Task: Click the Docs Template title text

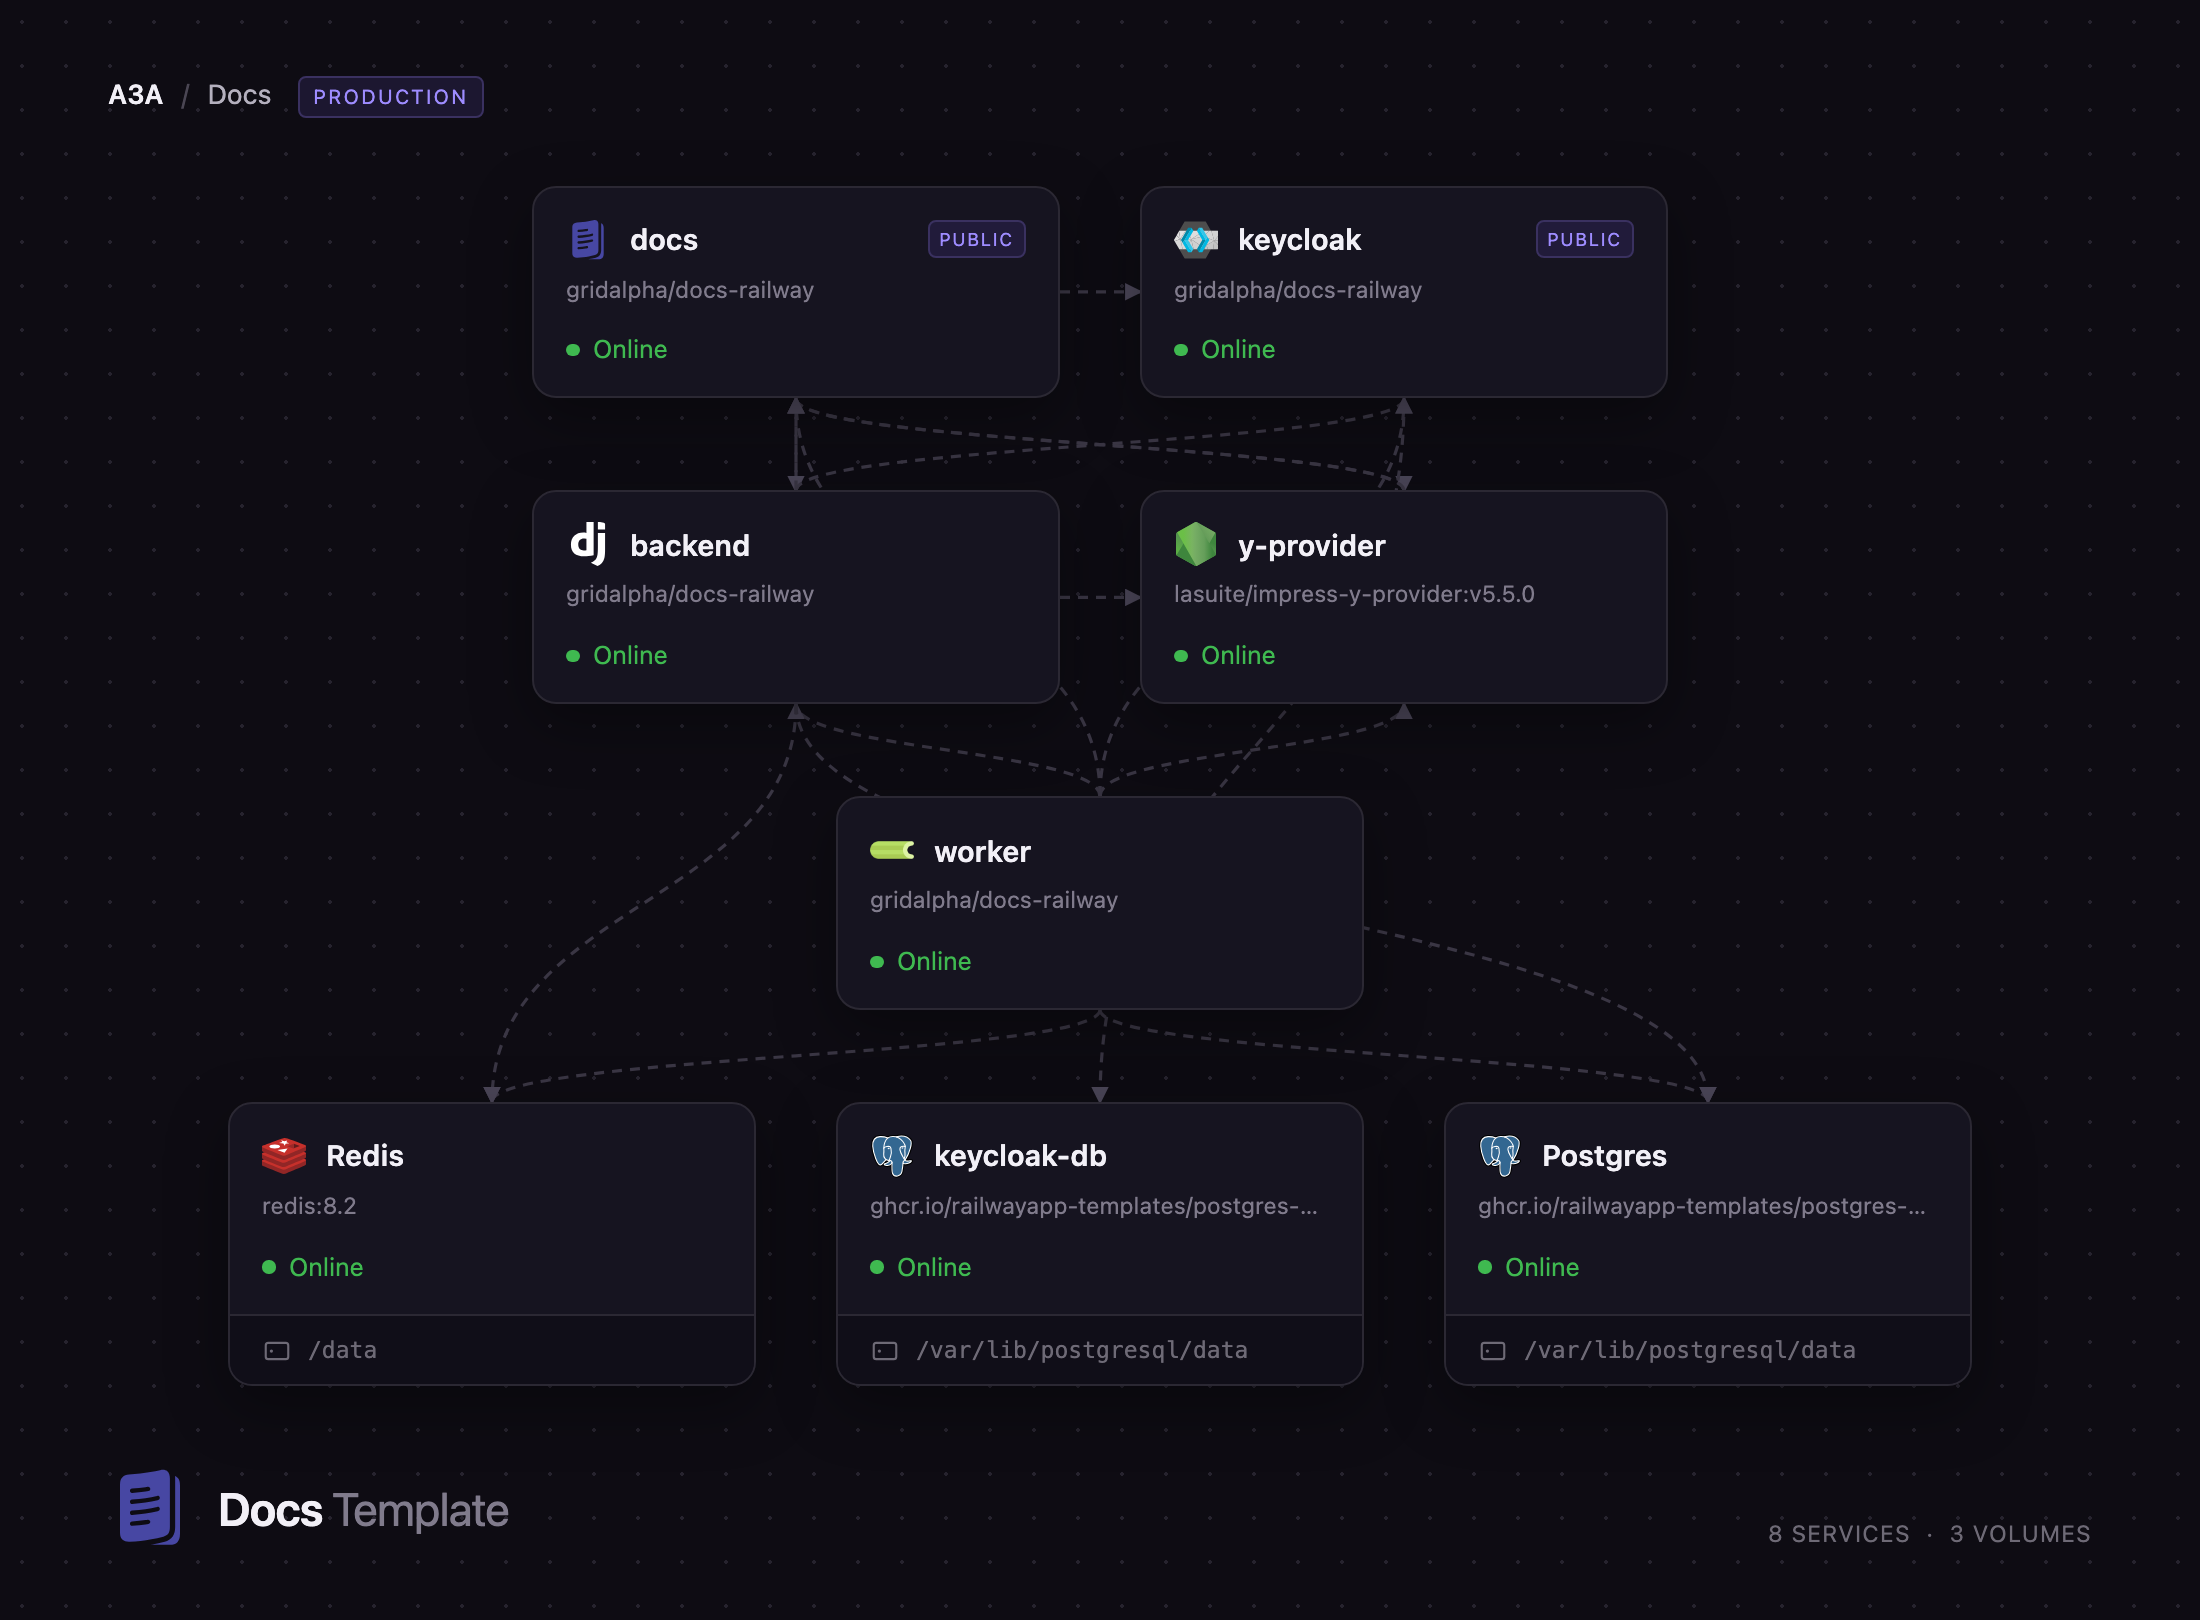Action: coord(363,1511)
